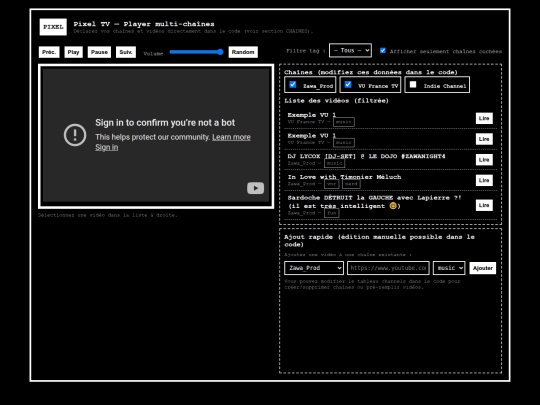Image resolution: width=540 pixels, height=405 pixels.
Task: Click the DJ LYCOX [DJ-SET] video title
Action: (366, 156)
